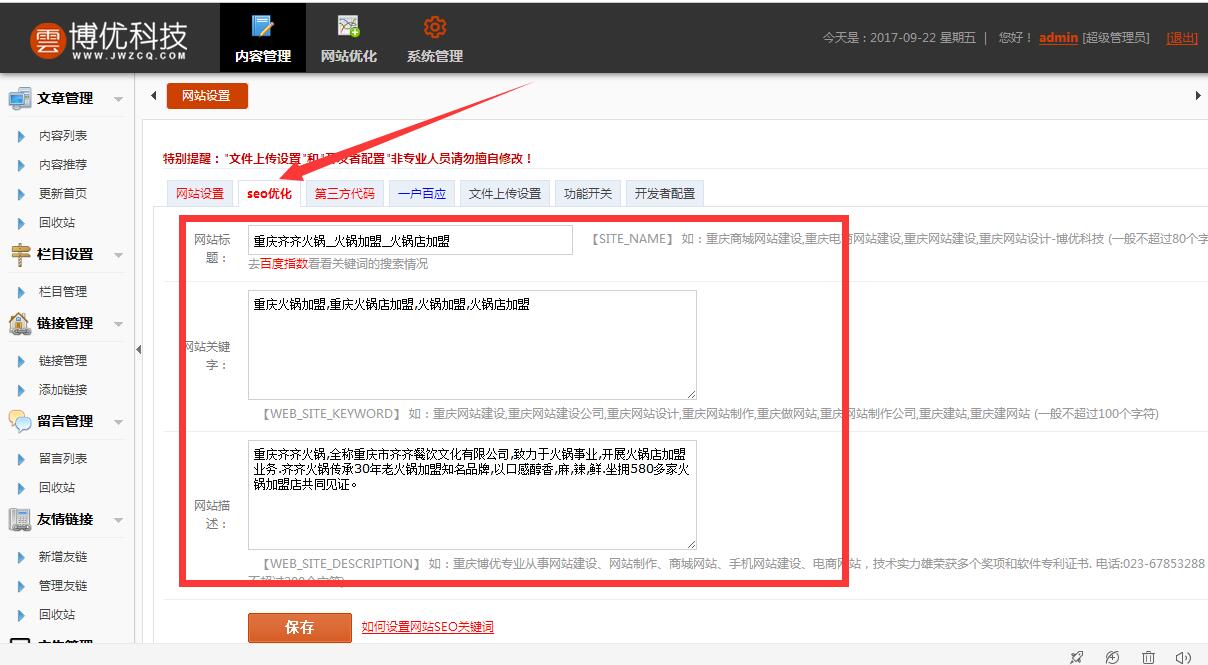Click the 链接管理 house icon
Image resolution: width=1208 pixels, height=665 pixels.
point(19,323)
